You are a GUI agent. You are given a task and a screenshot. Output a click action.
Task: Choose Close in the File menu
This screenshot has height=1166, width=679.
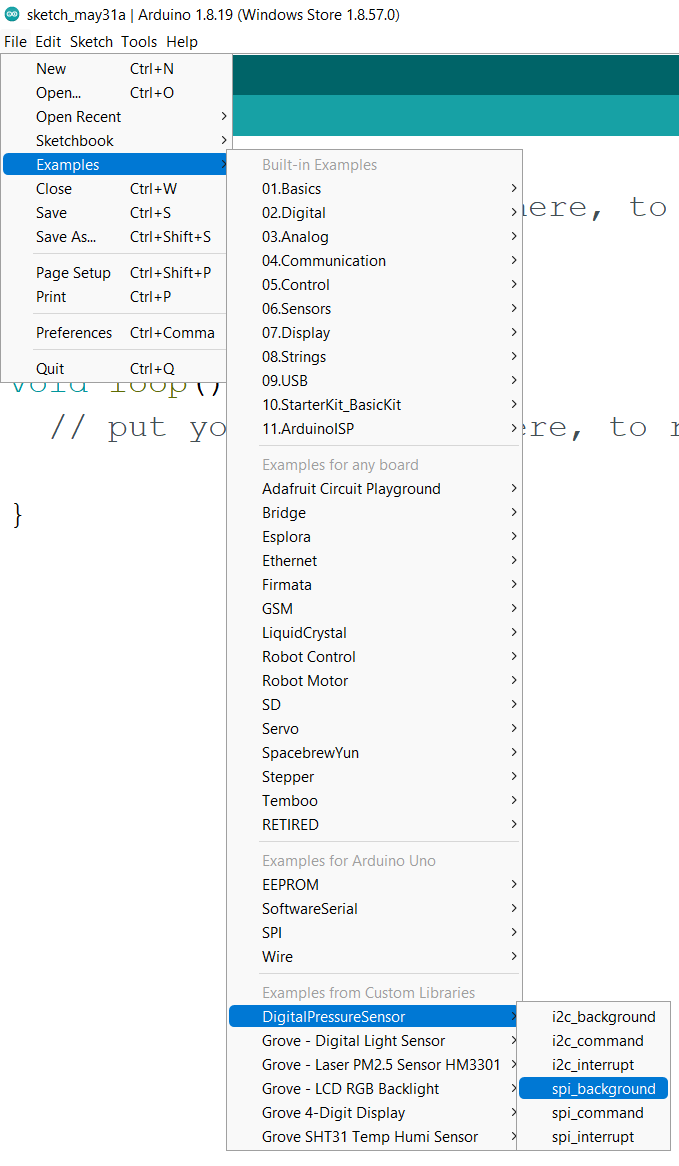(117, 189)
